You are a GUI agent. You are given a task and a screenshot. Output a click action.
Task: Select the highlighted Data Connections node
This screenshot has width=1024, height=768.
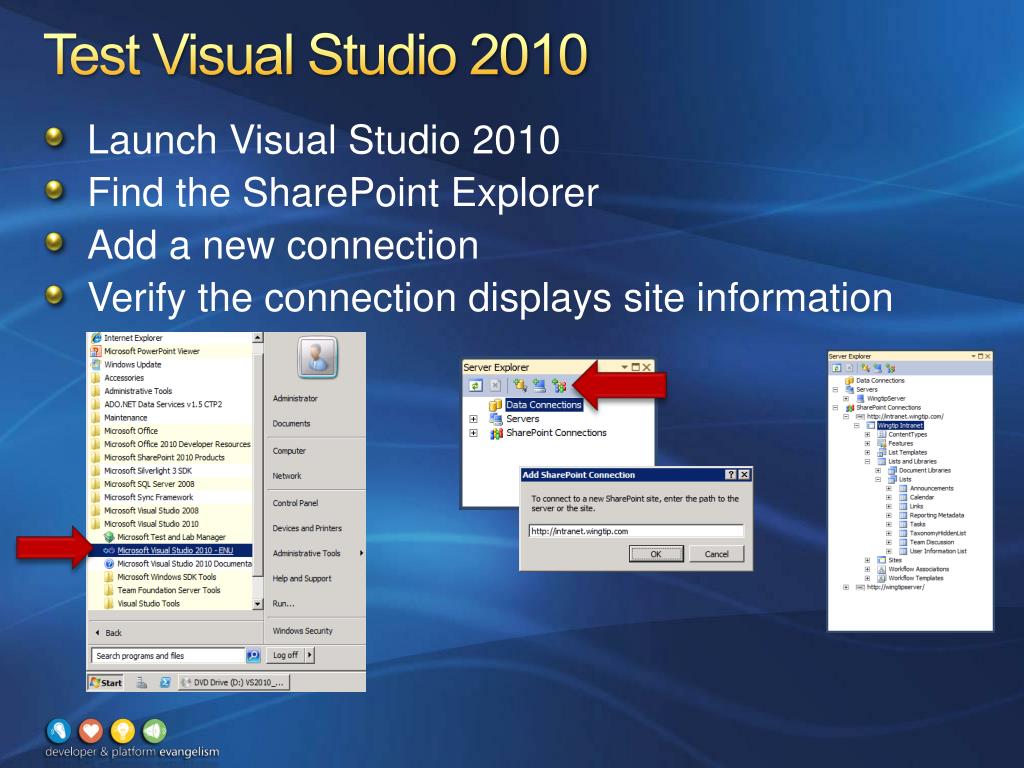point(543,405)
